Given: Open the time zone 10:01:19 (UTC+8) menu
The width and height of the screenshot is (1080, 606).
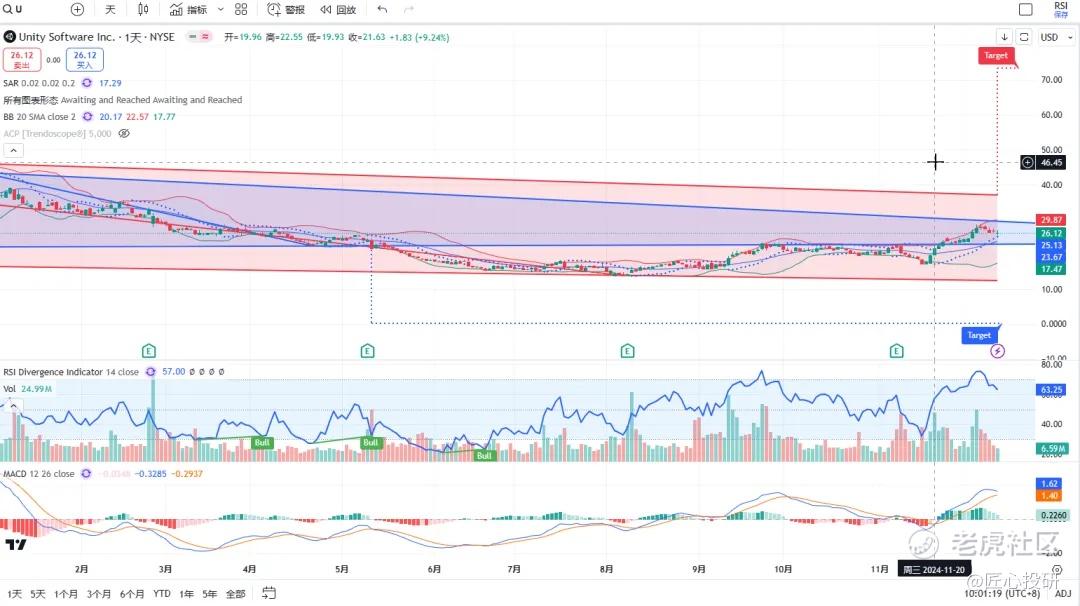Looking at the screenshot, I should point(1002,594).
